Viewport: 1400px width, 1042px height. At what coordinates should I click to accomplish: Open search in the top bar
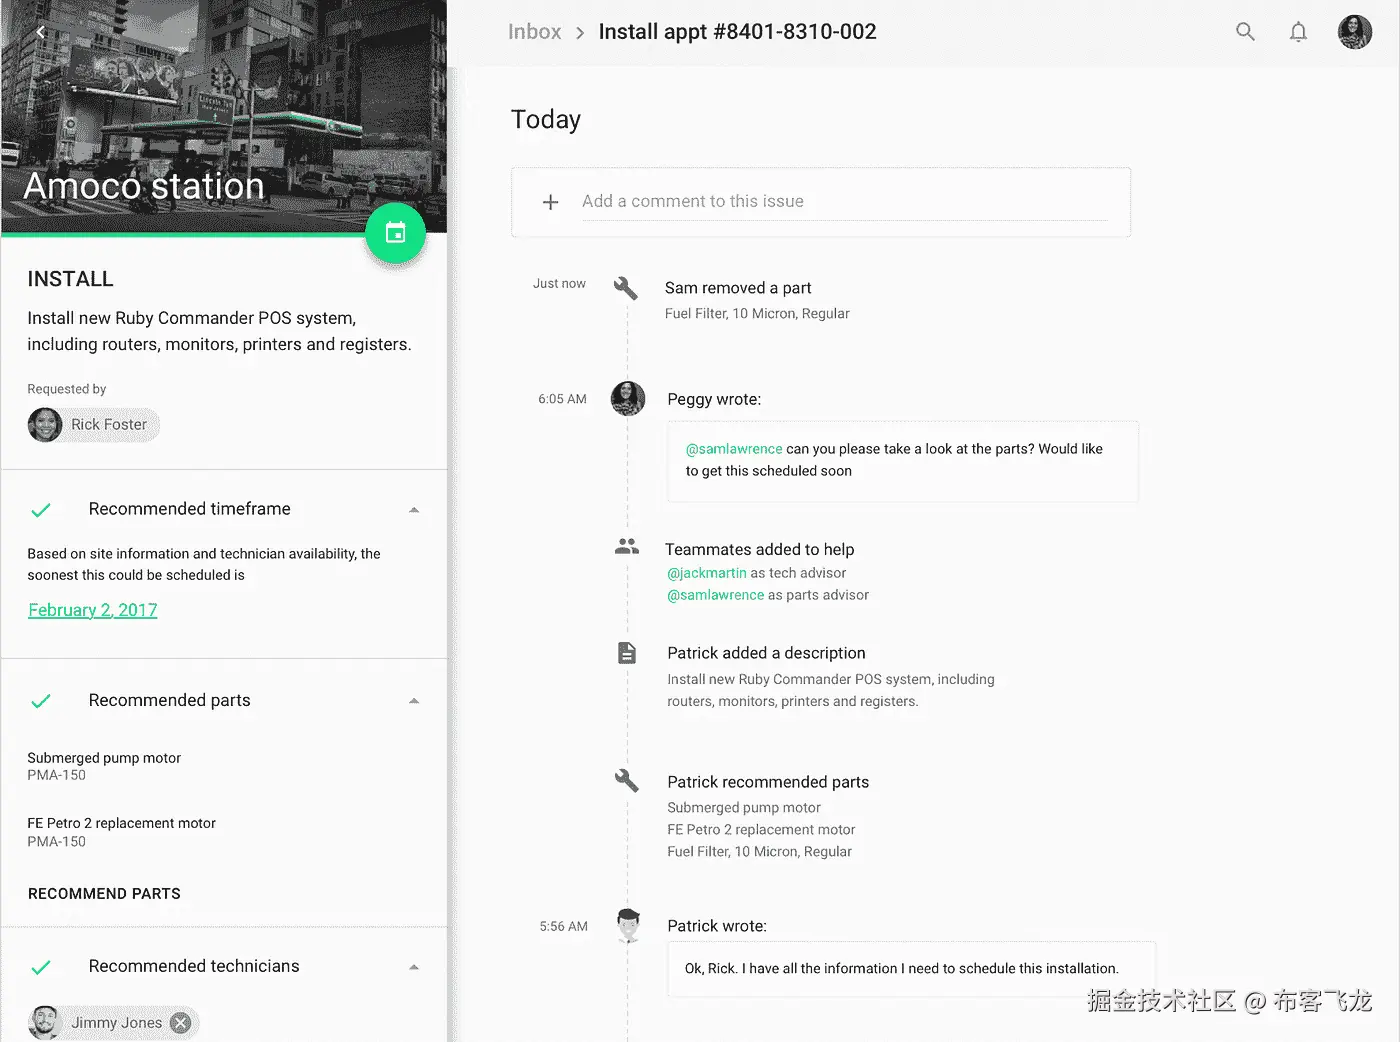(1245, 32)
